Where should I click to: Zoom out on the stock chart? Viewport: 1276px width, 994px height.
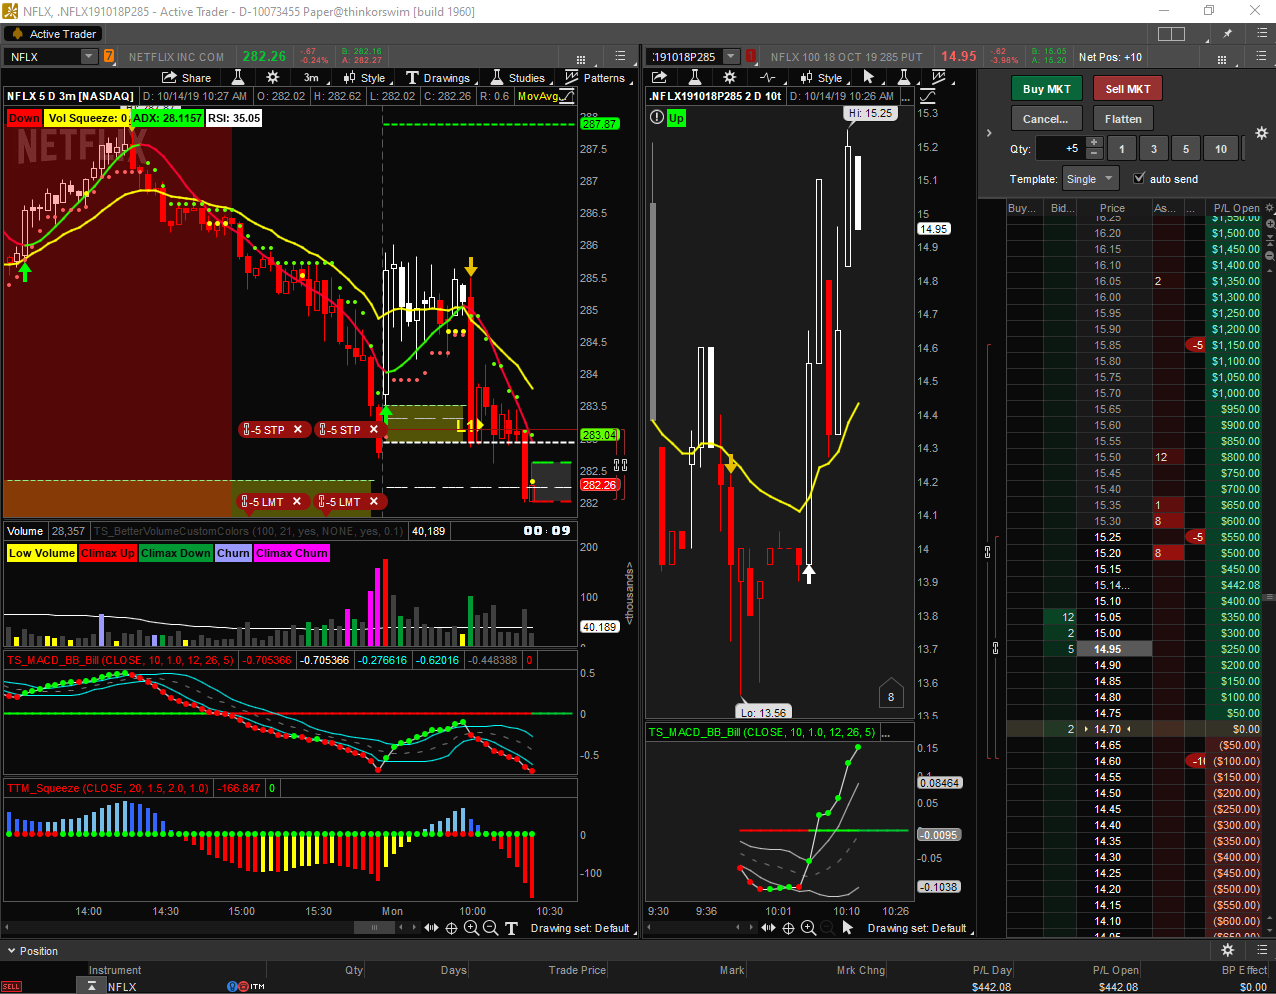[490, 928]
